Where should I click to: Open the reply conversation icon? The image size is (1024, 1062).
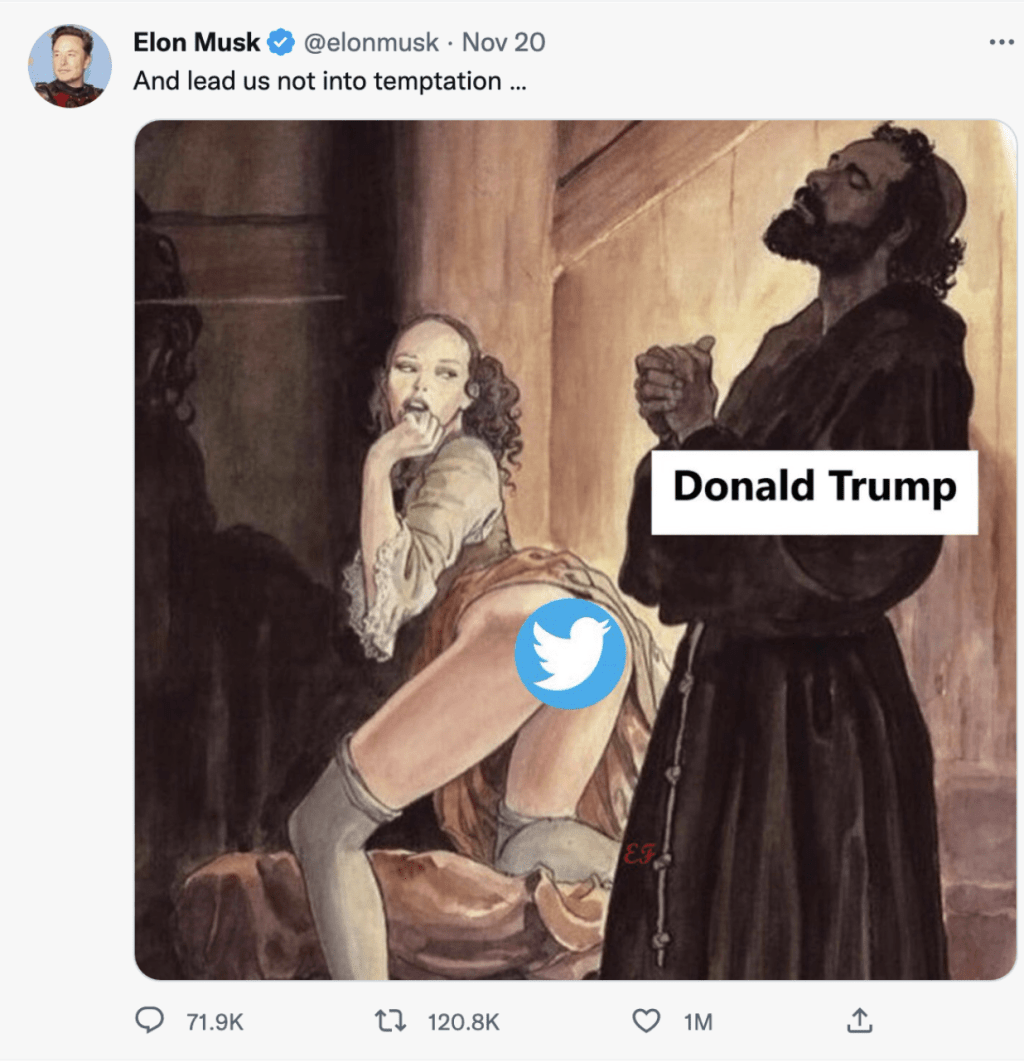click(x=148, y=1022)
